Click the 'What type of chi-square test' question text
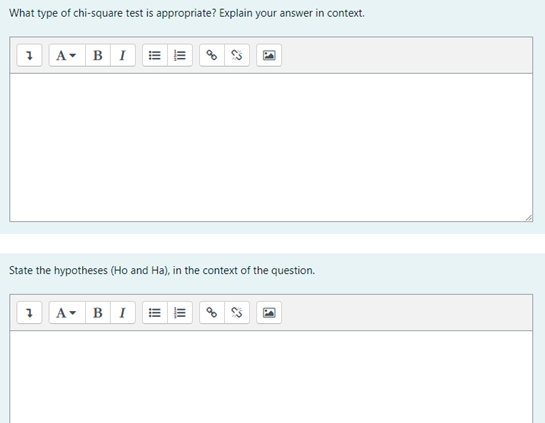 (187, 13)
